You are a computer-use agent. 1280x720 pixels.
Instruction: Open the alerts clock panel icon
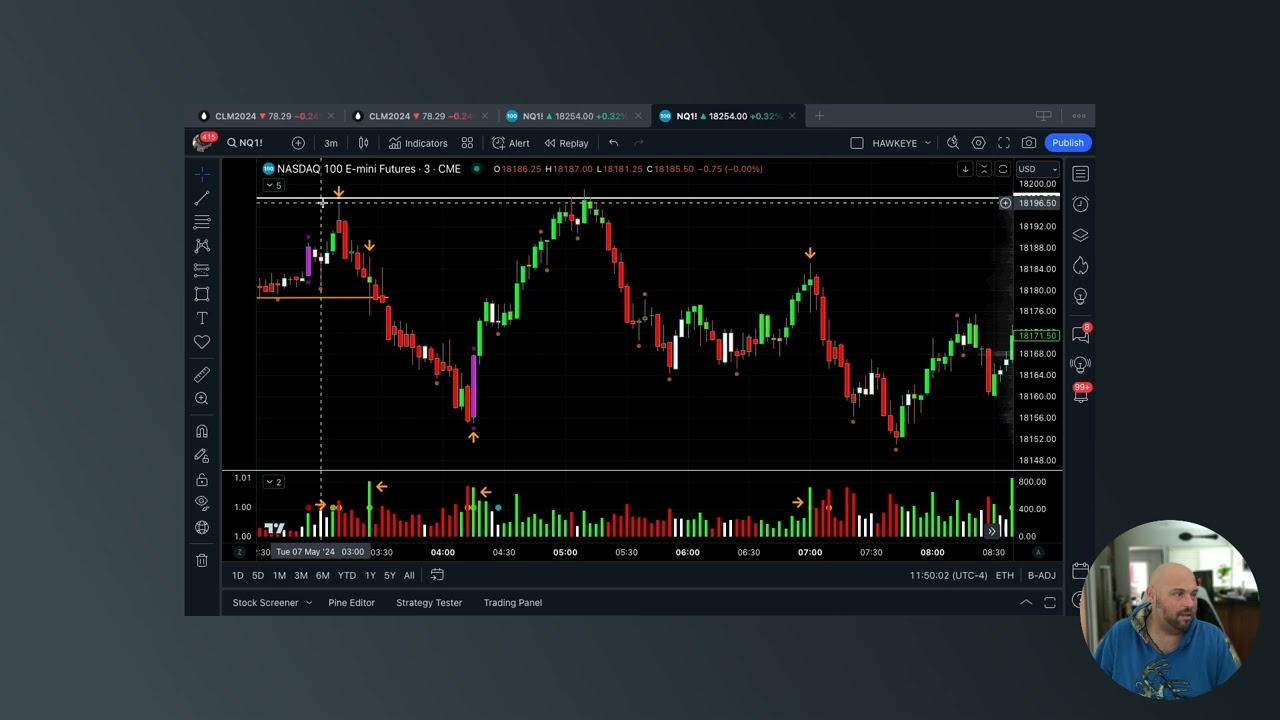[x=1080, y=204]
